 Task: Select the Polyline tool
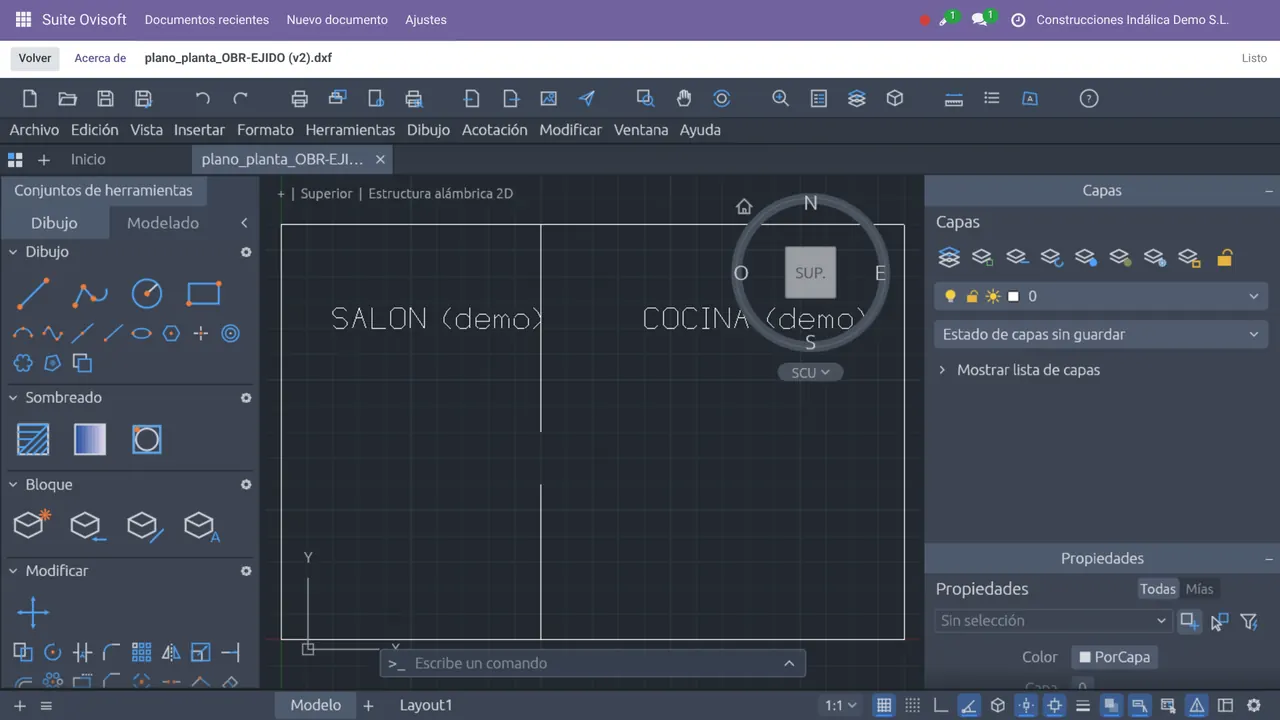coord(90,294)
